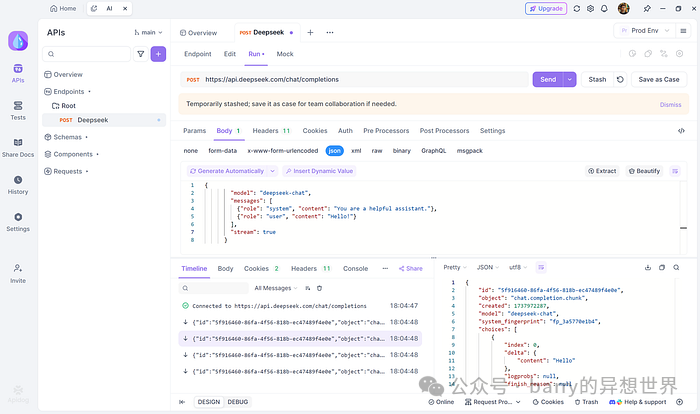Select the msgpack body type

[470, 151]
